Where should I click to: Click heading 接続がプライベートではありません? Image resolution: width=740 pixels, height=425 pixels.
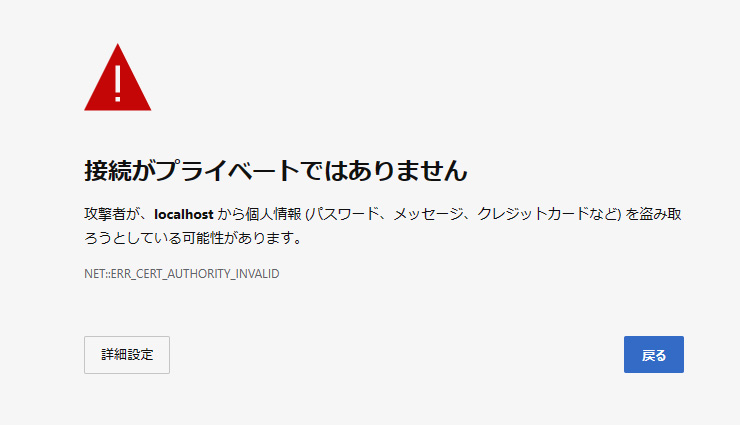(x=276, y=171)
